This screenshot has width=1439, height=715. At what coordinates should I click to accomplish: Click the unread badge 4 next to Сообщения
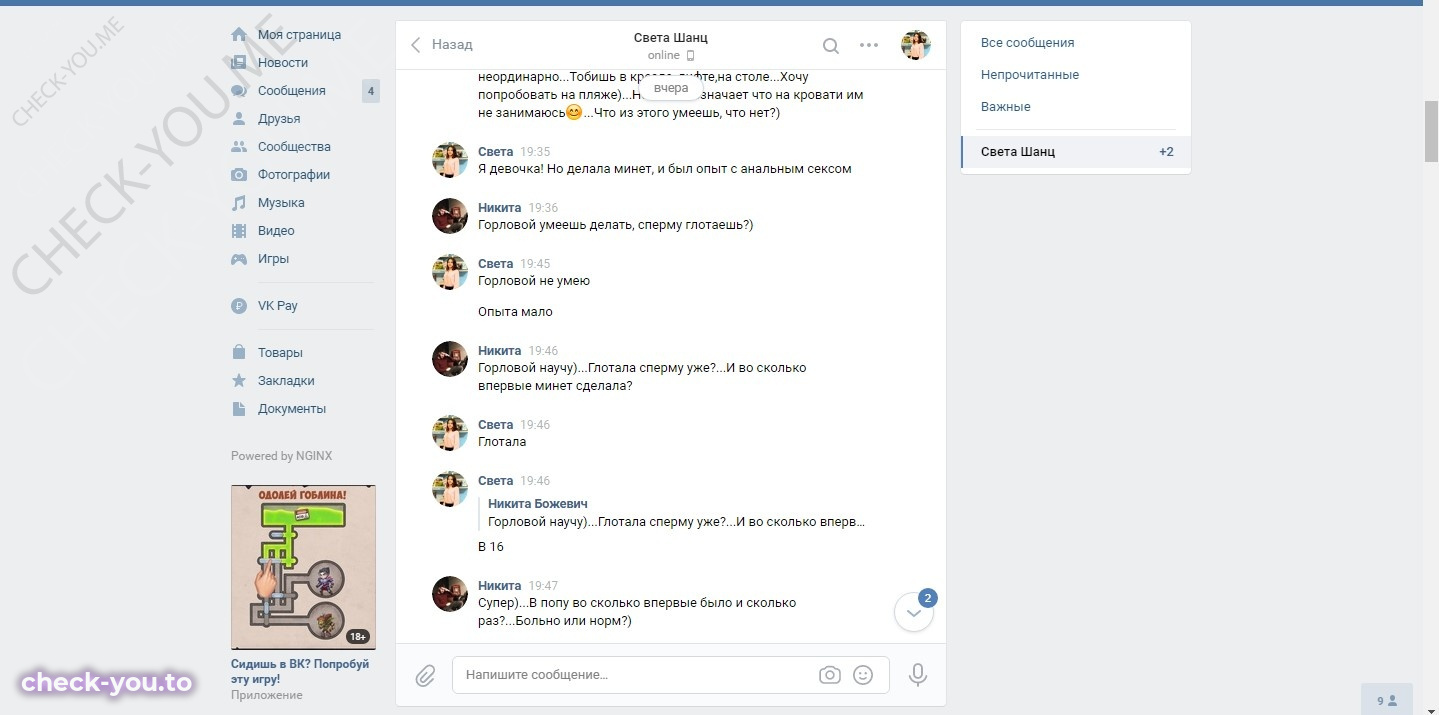coord(371,91)
